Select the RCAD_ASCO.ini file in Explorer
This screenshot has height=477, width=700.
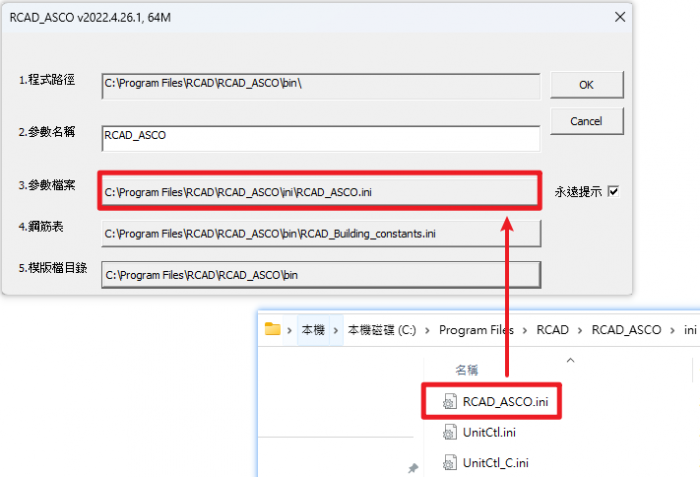[496, 402]
